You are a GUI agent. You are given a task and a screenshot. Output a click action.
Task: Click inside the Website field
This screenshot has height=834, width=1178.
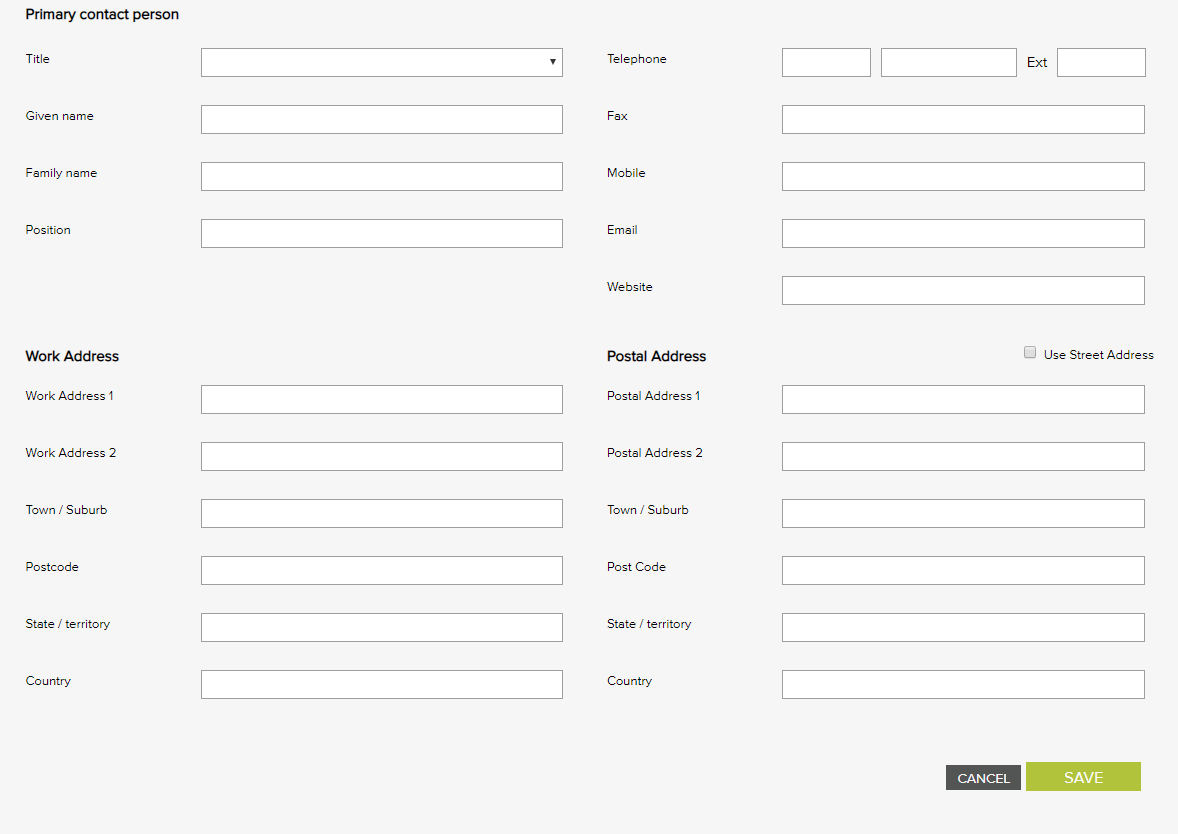click(x=963, y=290)
